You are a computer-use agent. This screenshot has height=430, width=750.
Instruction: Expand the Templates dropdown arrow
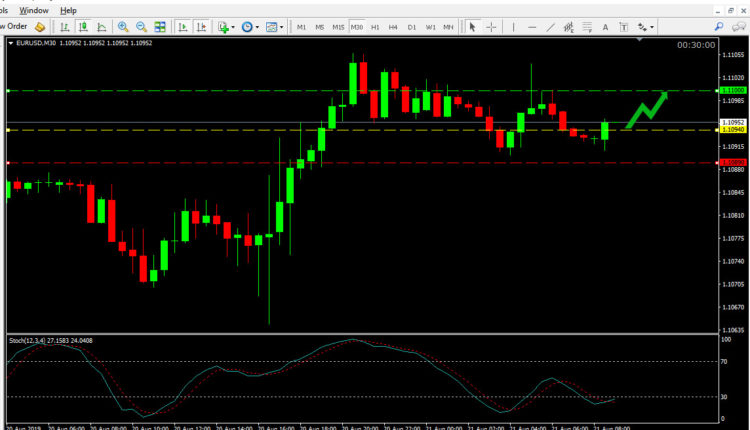pyautogui.click(x=281, y=27)
